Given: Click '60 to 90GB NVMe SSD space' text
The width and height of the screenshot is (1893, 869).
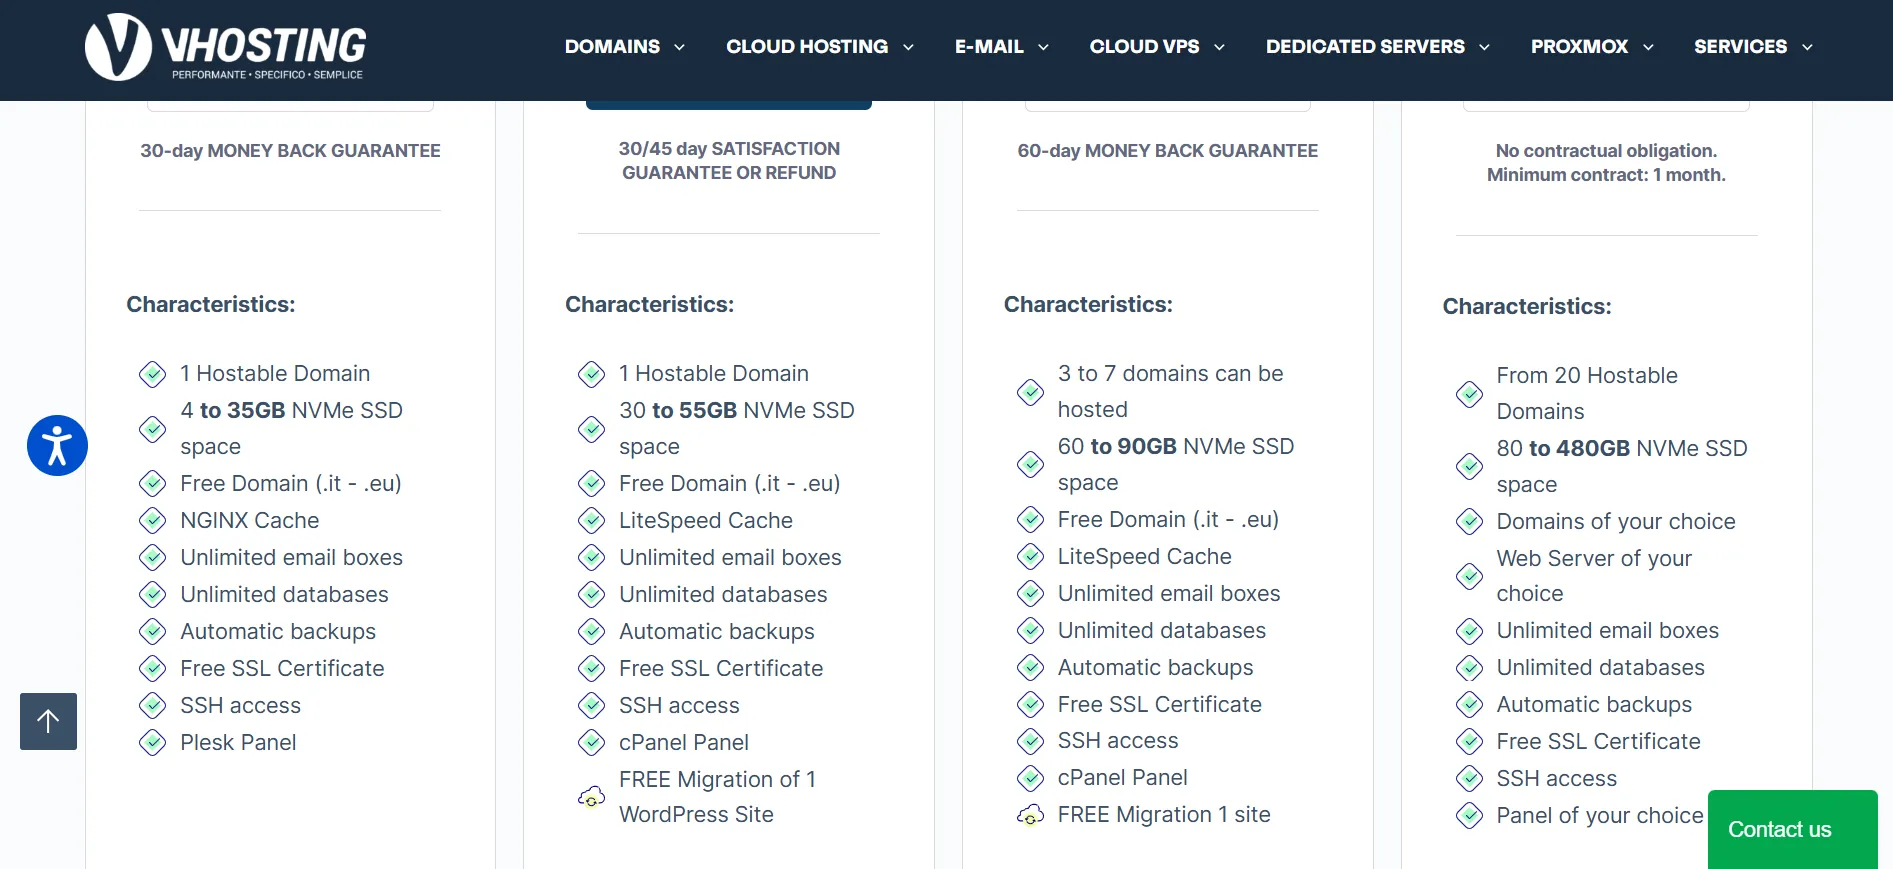Looking at the screenshot, I should (1176, 464).
